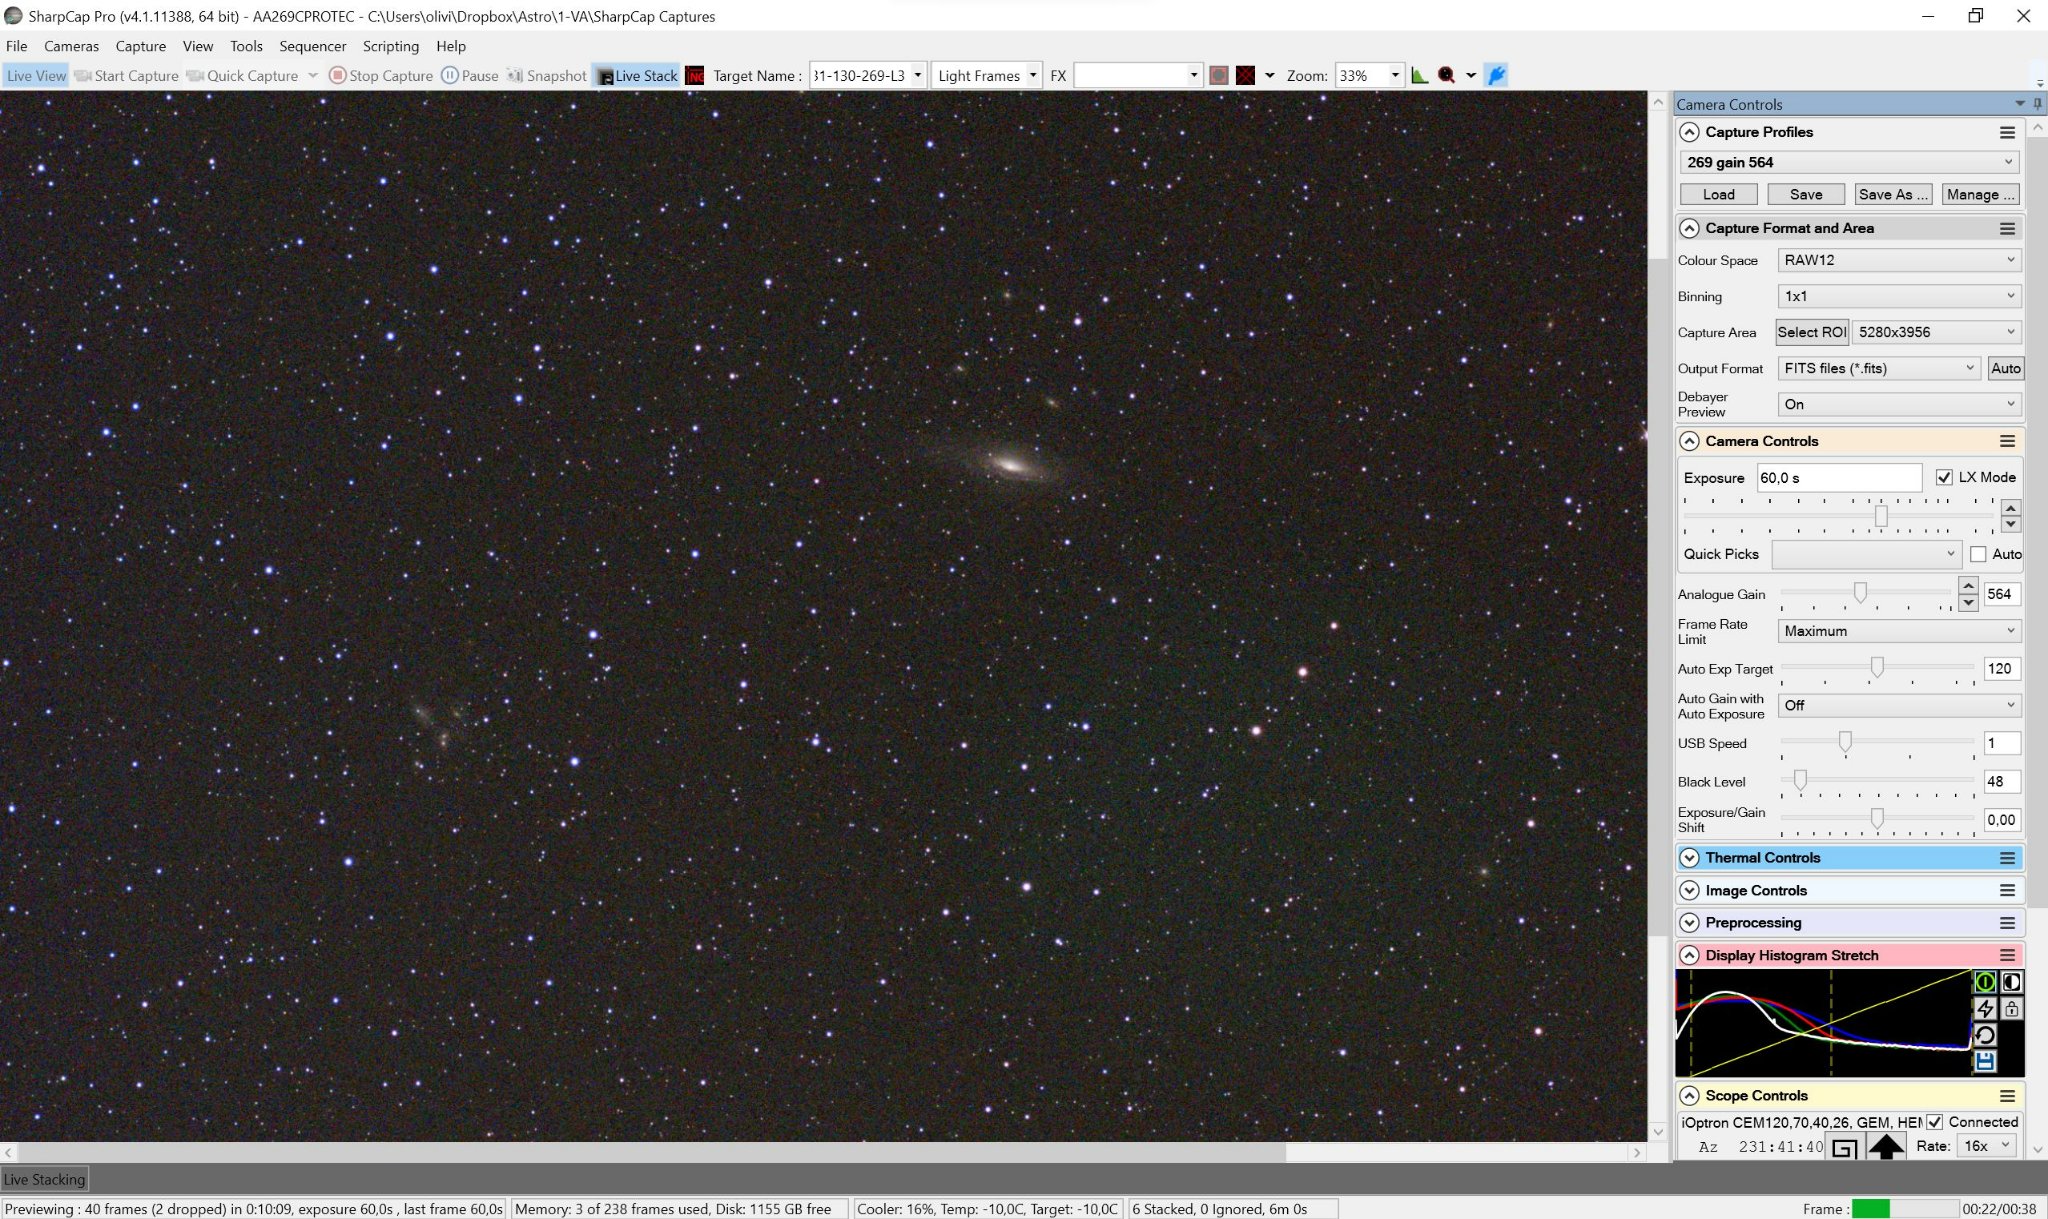
Task: Open the Preprocessing hamburger menu
Action: coord(2006,923)
